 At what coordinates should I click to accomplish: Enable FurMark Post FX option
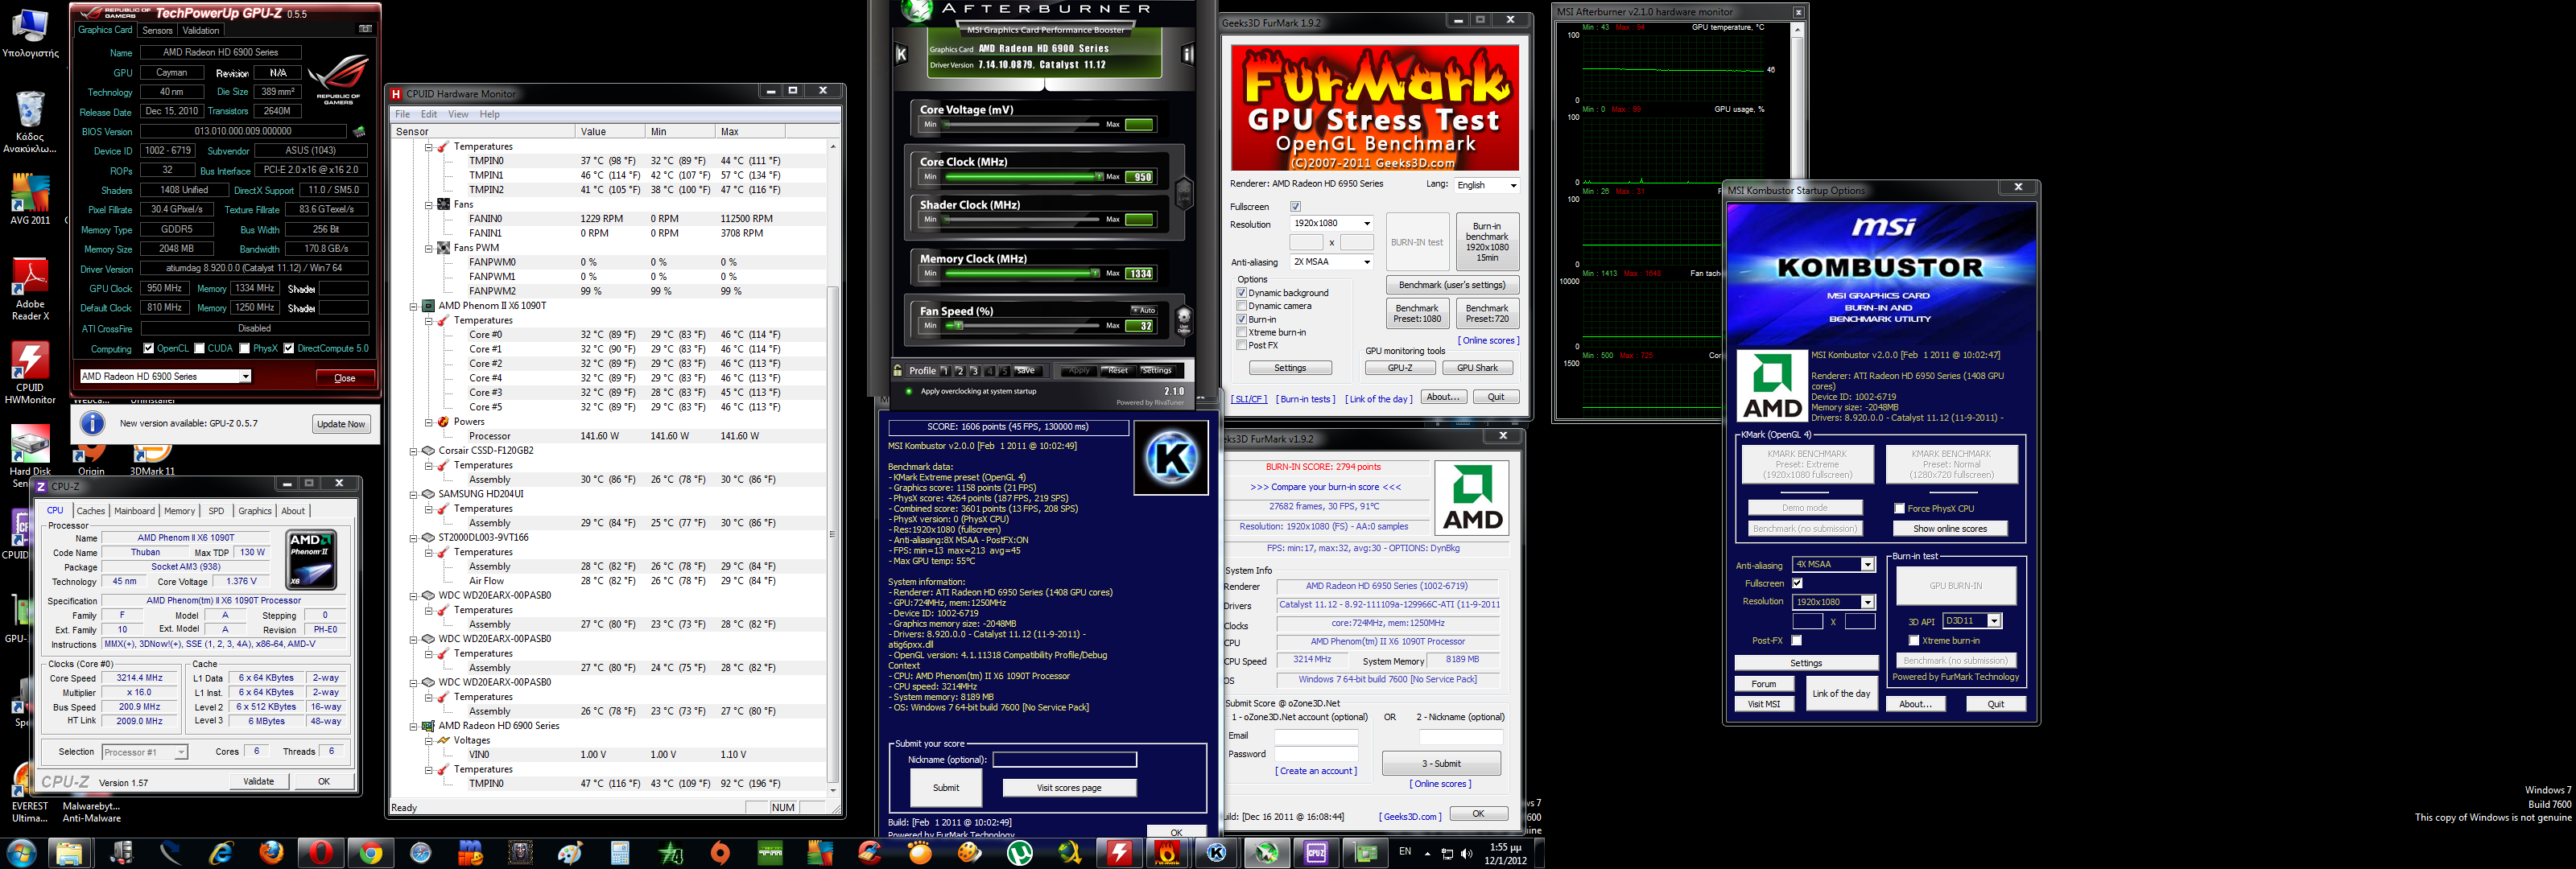tap(1242, 345)
